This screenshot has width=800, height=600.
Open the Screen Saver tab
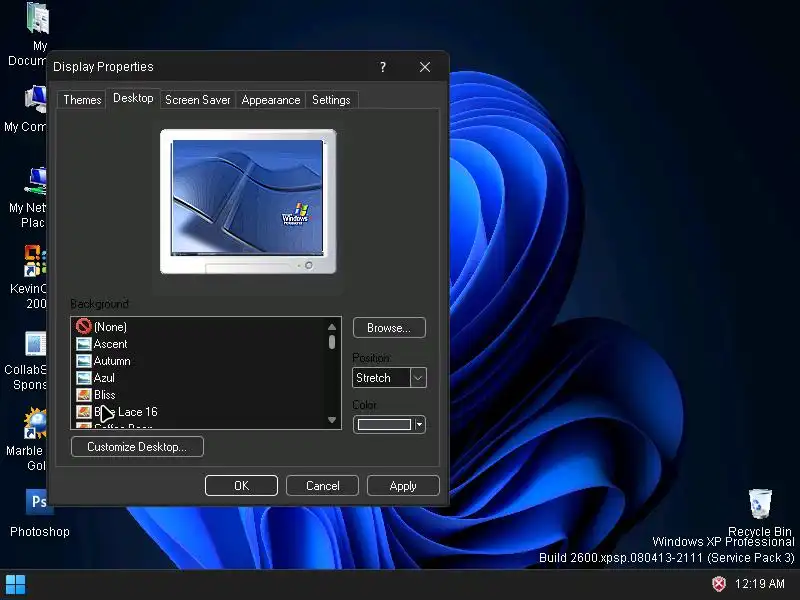197,100
